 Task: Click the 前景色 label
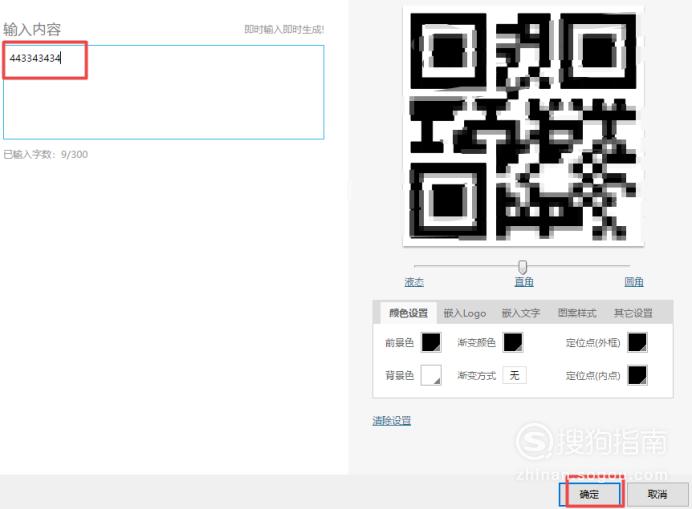point(399,343)
